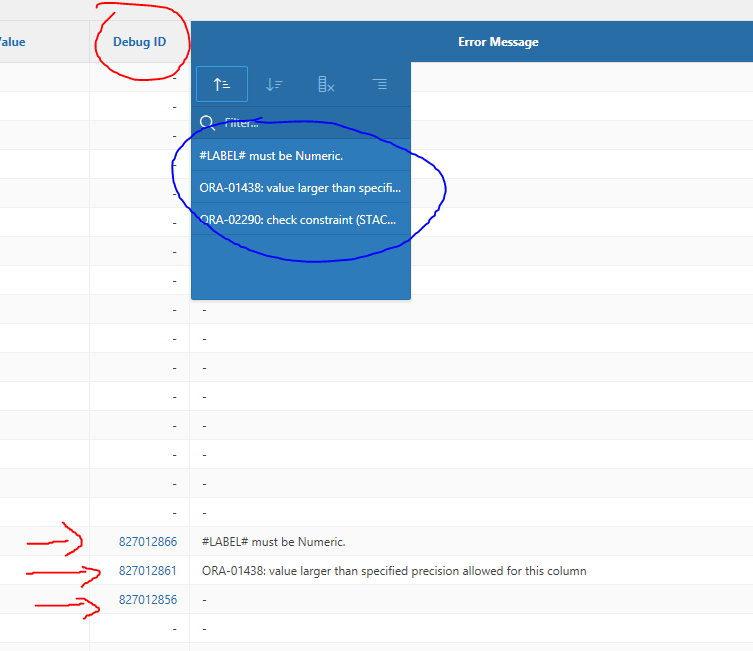Open Debug ID link 827012856

point(147,600)
